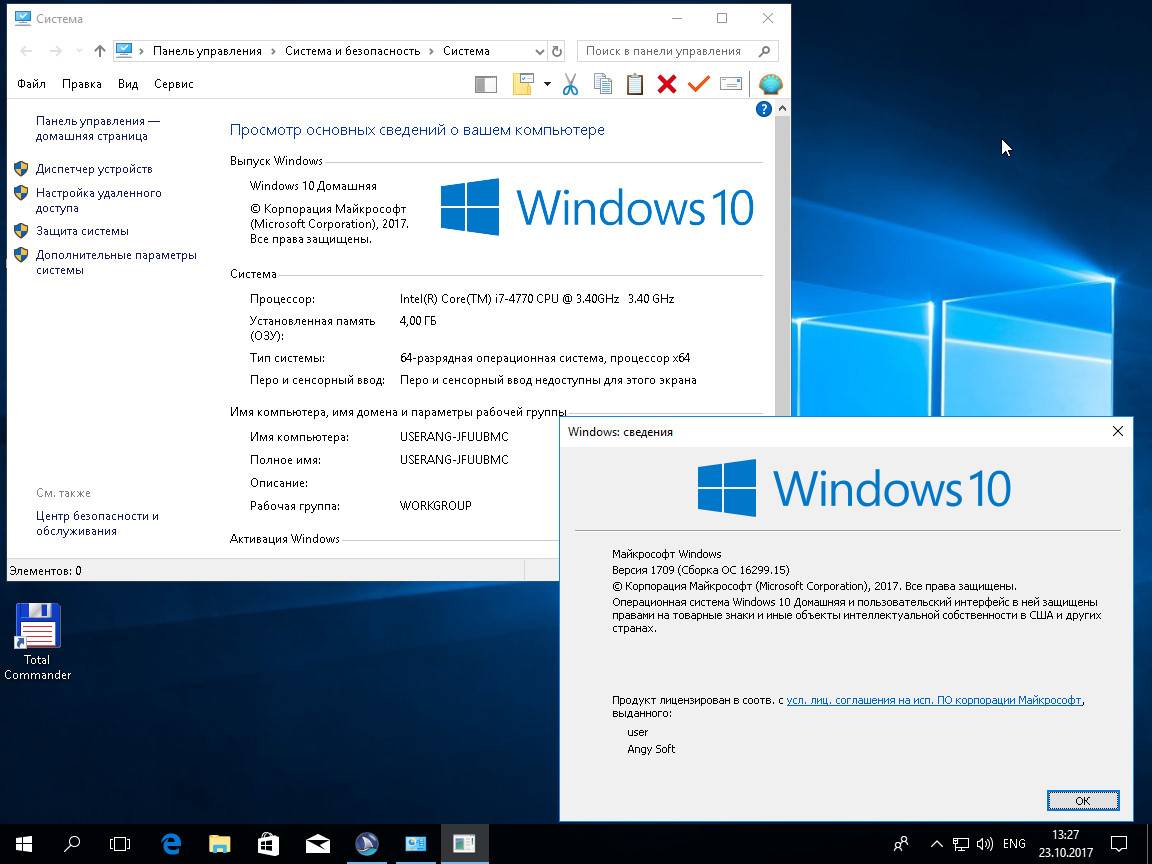Click the Paste clipboard icon
The height and width of the screenshot is (864, 1152).
635,84
